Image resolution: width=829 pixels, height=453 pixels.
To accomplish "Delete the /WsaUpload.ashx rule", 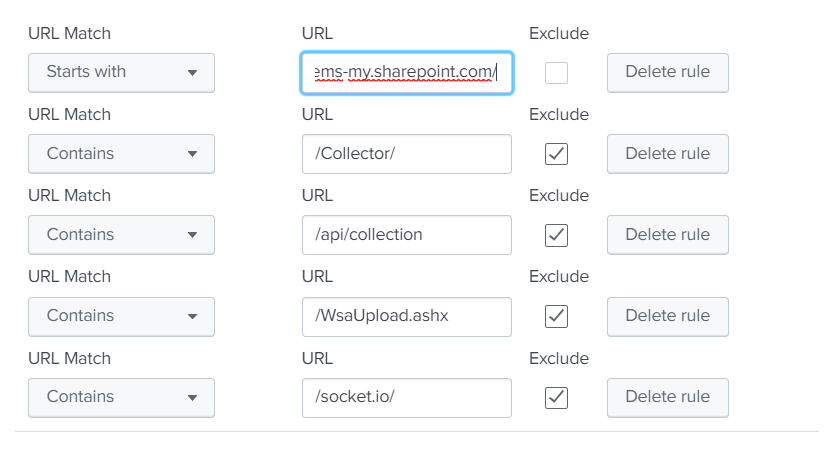I will [667, 315].
